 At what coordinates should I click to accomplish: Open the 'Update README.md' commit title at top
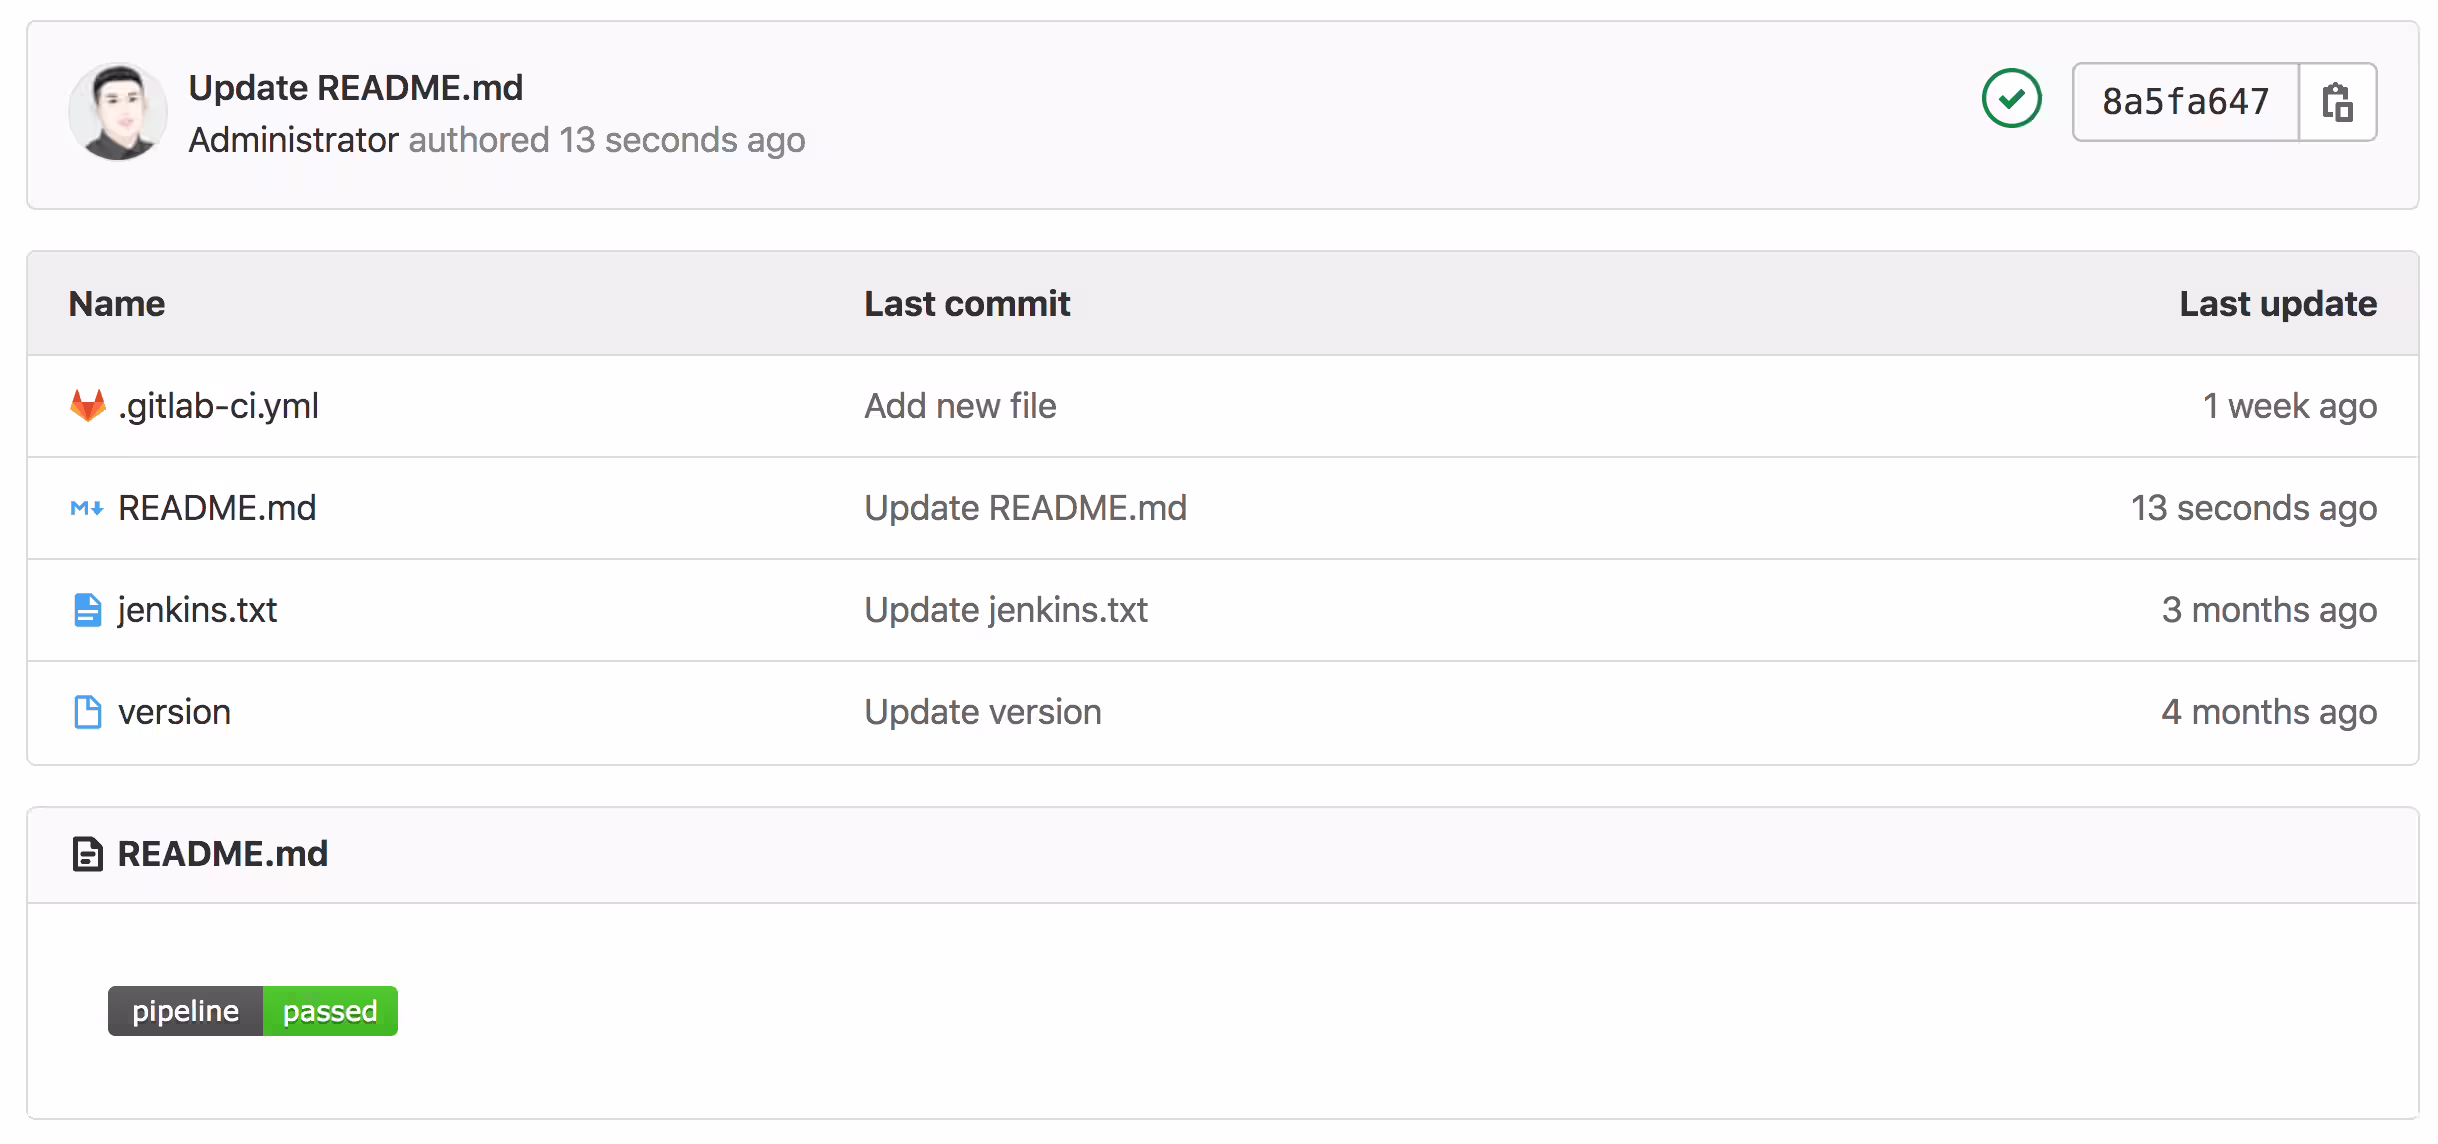point(356,88)
